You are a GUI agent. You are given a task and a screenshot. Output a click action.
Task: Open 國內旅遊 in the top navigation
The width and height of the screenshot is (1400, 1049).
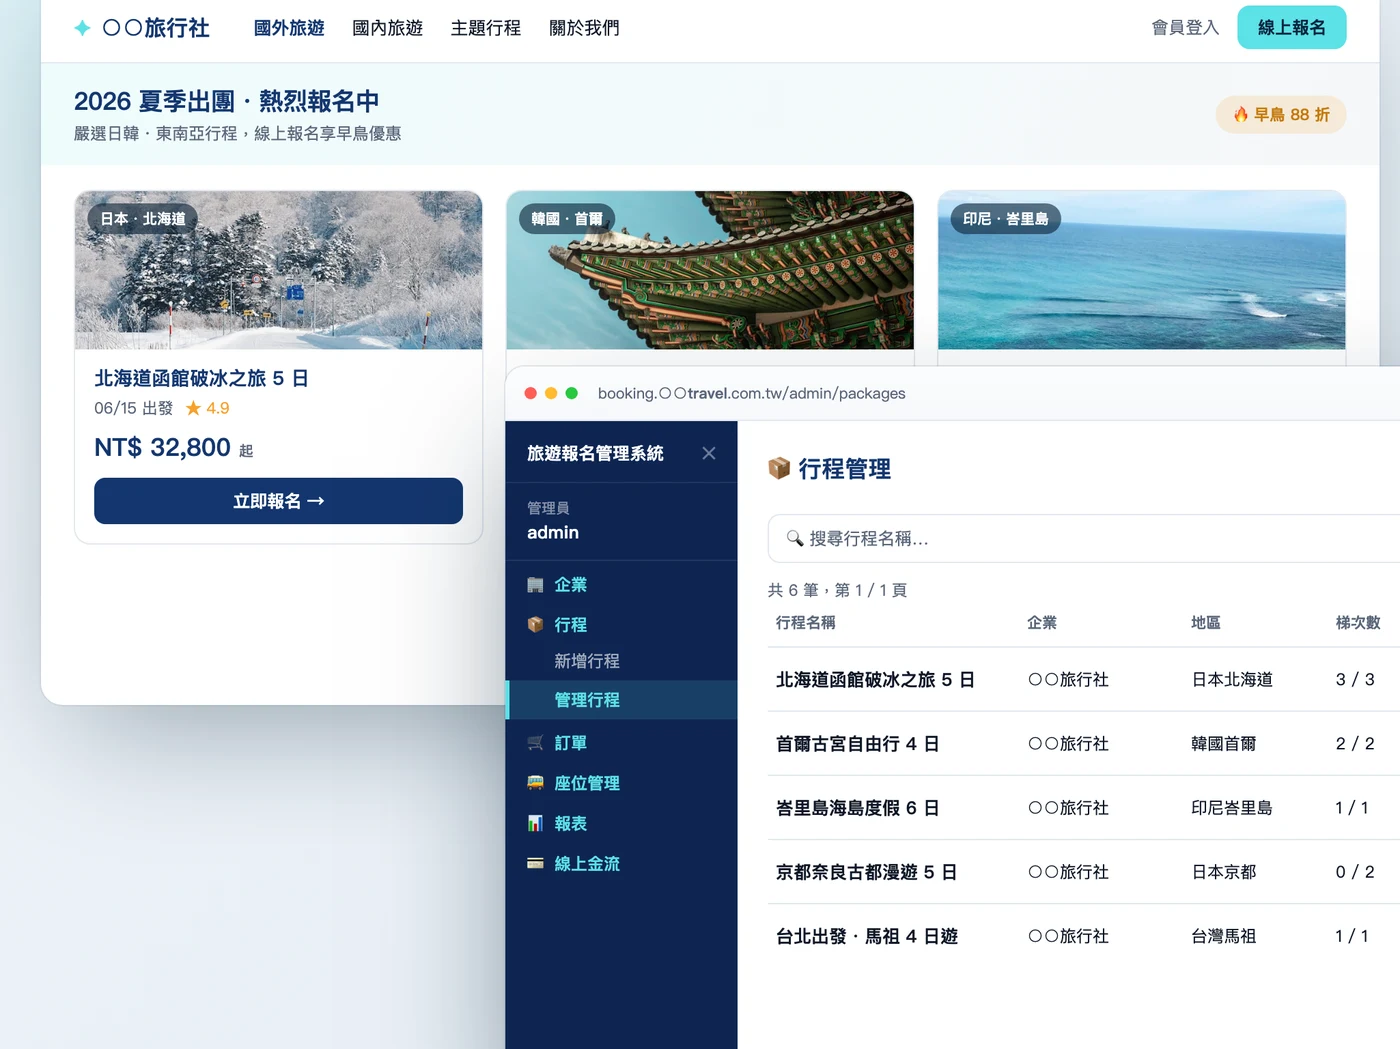(387, 28)
